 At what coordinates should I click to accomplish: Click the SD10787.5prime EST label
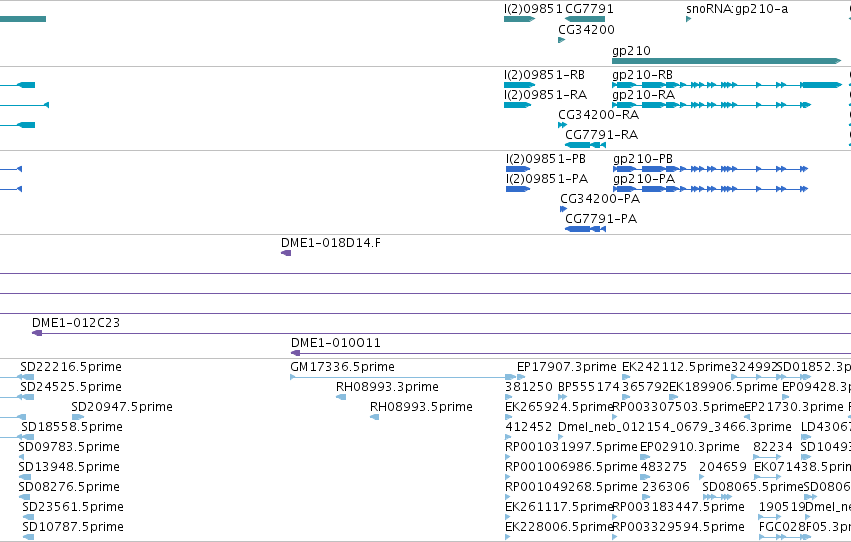pyautogui.click(x=73, y=527)
